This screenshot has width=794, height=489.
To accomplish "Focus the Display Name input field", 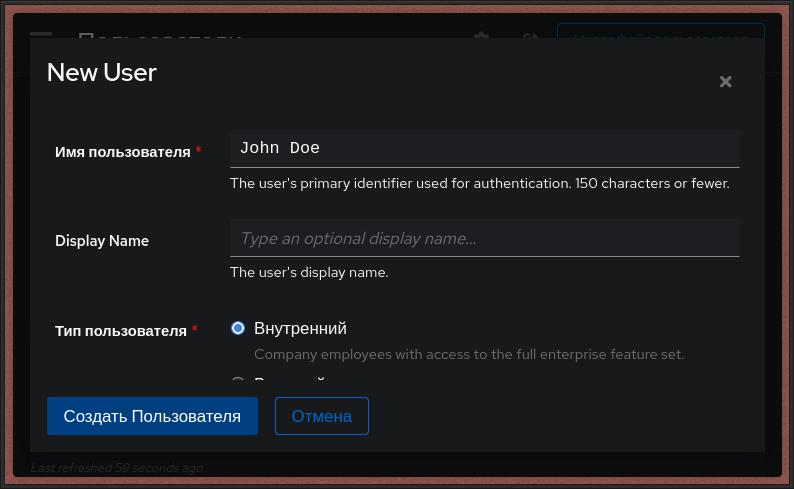I will pos(484,238).
